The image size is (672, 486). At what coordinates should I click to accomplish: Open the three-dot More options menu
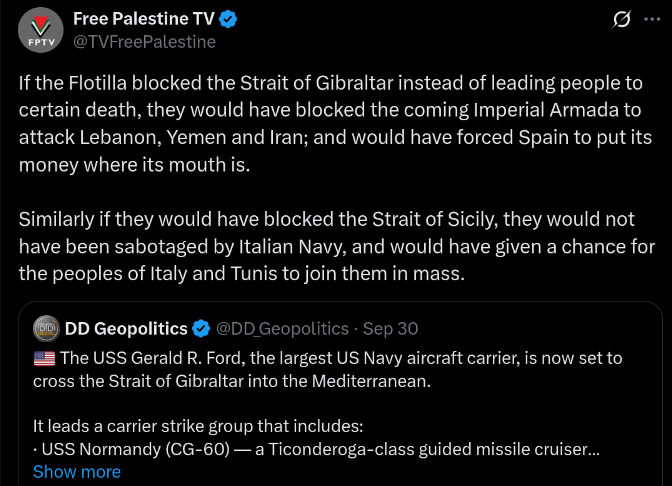652,20
